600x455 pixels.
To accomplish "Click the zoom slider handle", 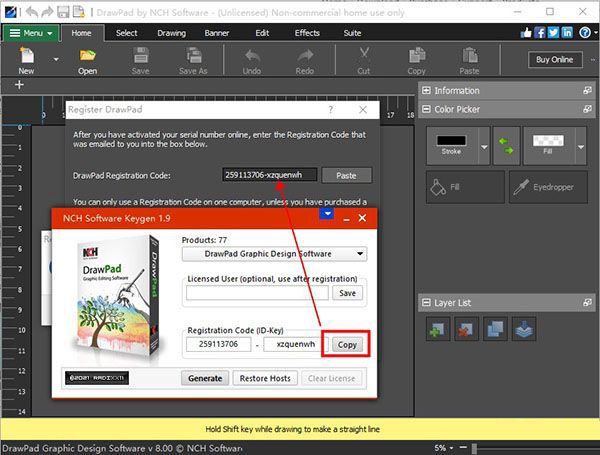I will pos(474,448).
